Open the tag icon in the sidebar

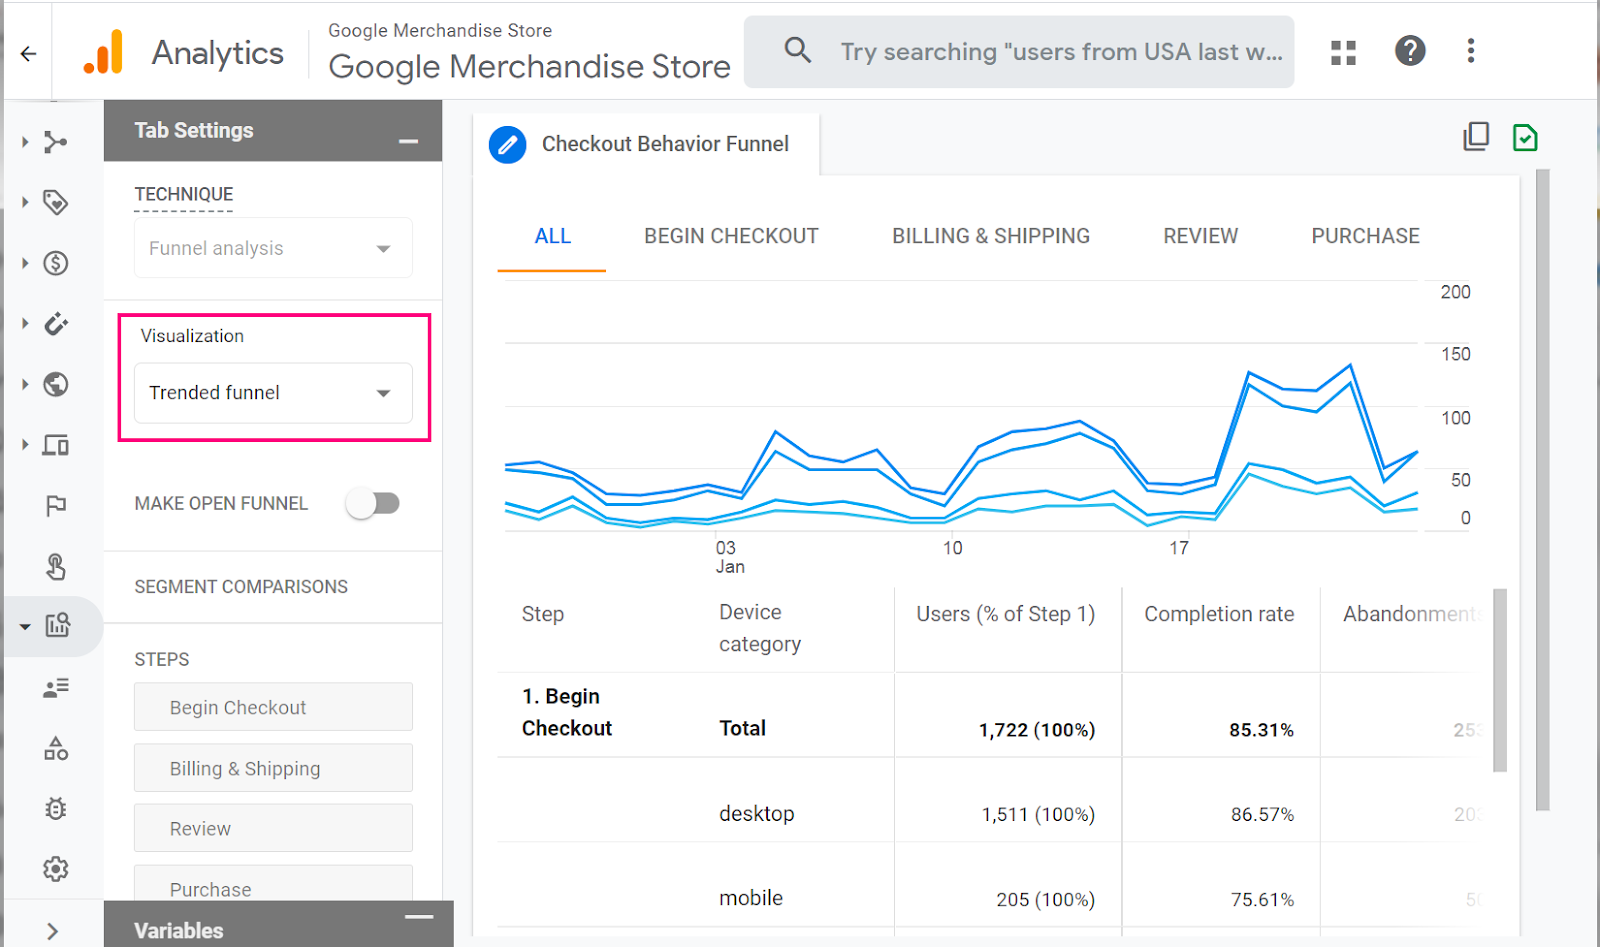pos(56,202)
